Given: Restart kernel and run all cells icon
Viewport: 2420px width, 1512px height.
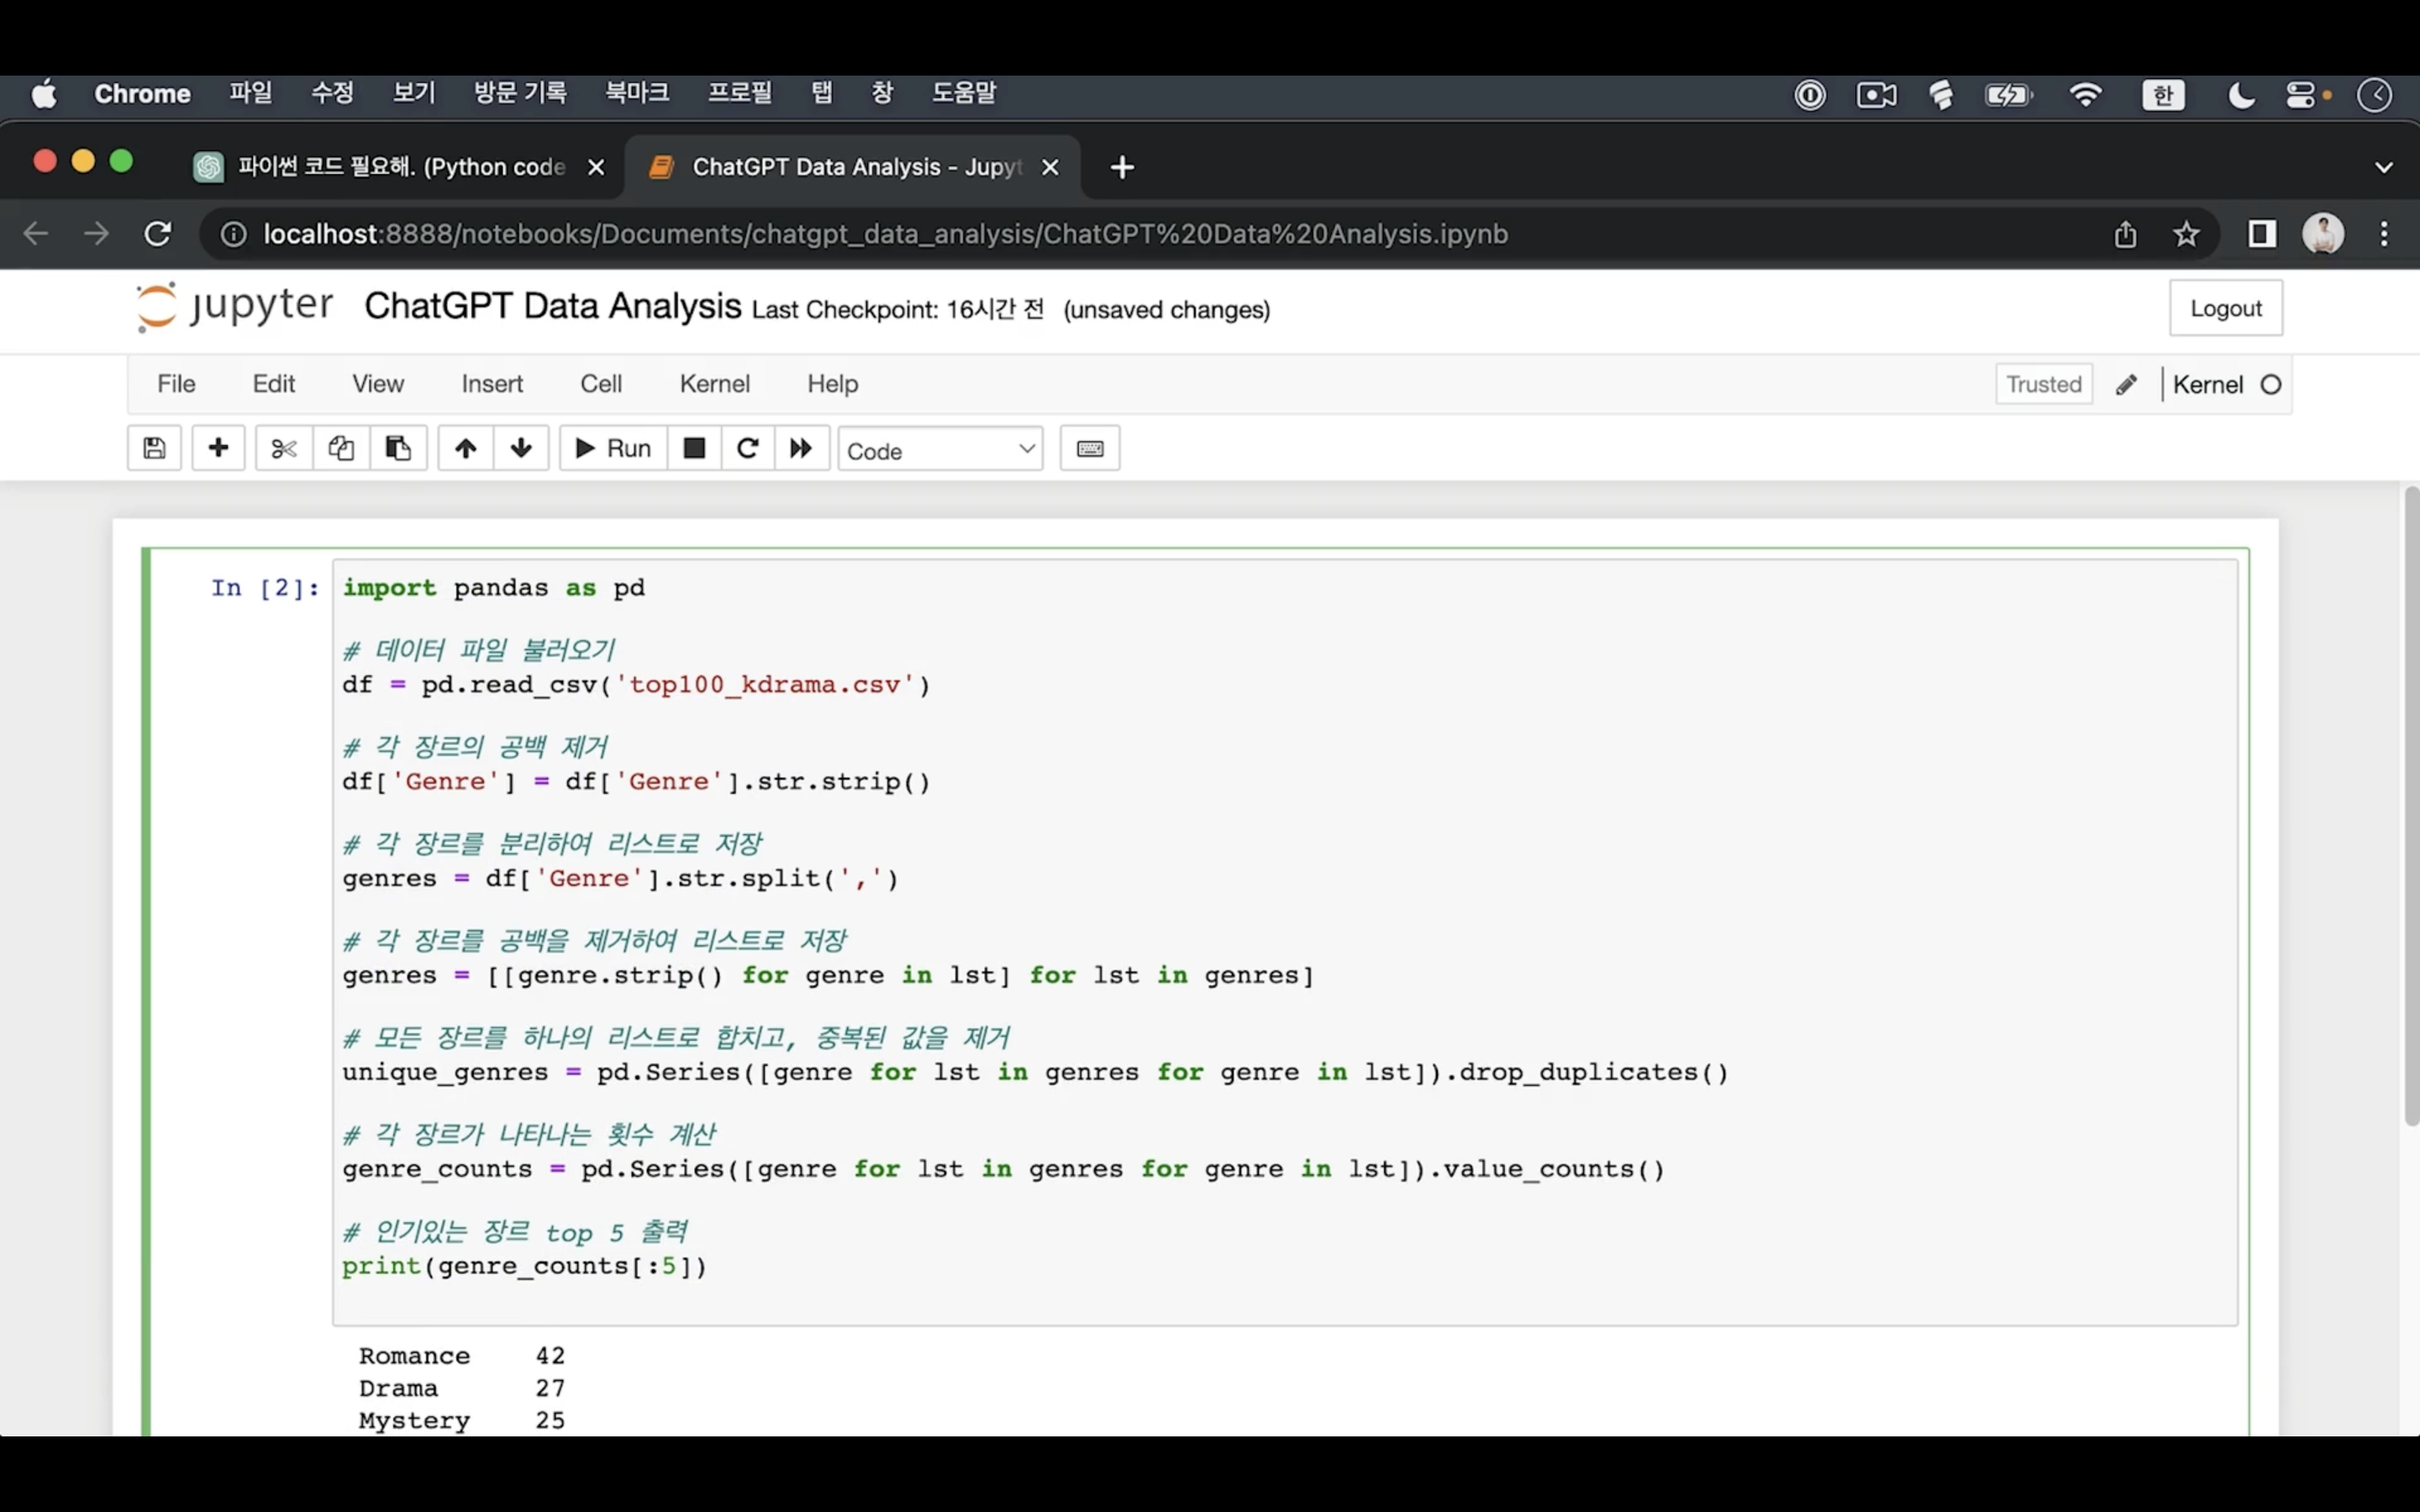Looking at the screenshot, I should pos(801,448).
